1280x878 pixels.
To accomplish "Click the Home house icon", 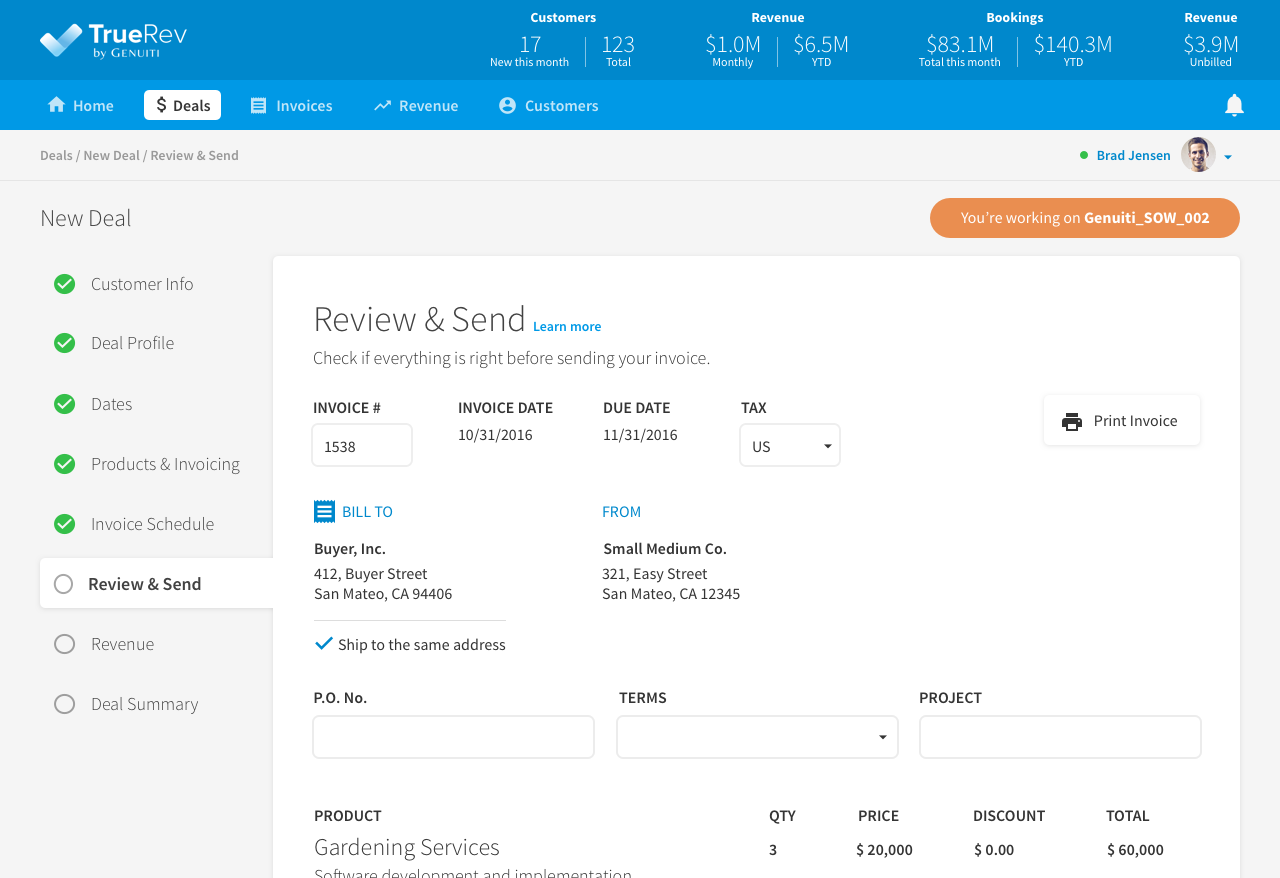I will pyautogui.click(x=56, y=105).
